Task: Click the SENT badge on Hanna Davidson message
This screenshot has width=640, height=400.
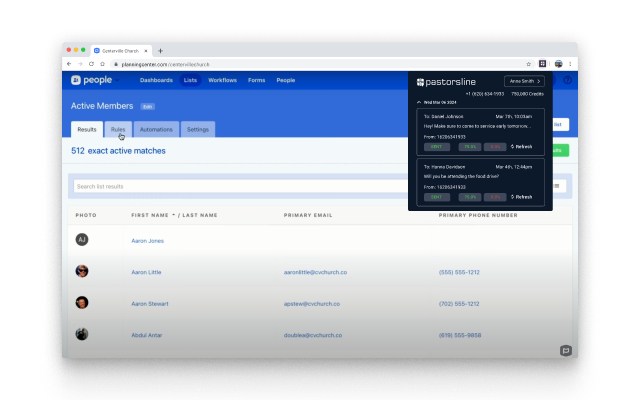Action: 437,197
